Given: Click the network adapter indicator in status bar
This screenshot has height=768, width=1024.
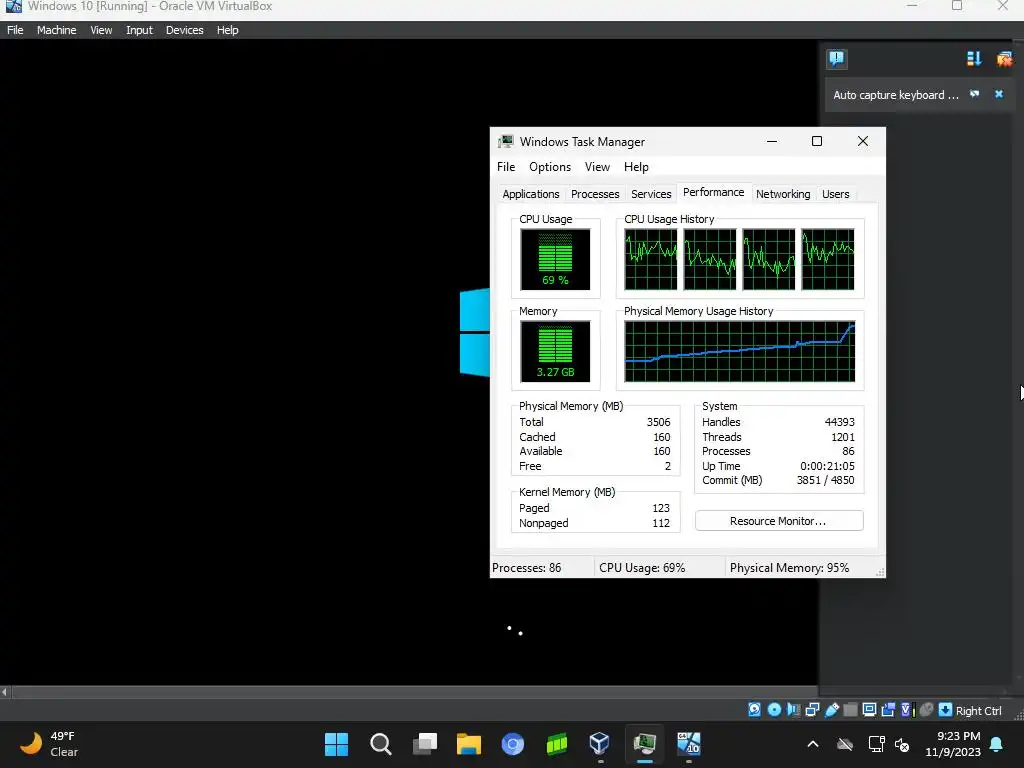Looking at the screenshot, I should 812,710.
